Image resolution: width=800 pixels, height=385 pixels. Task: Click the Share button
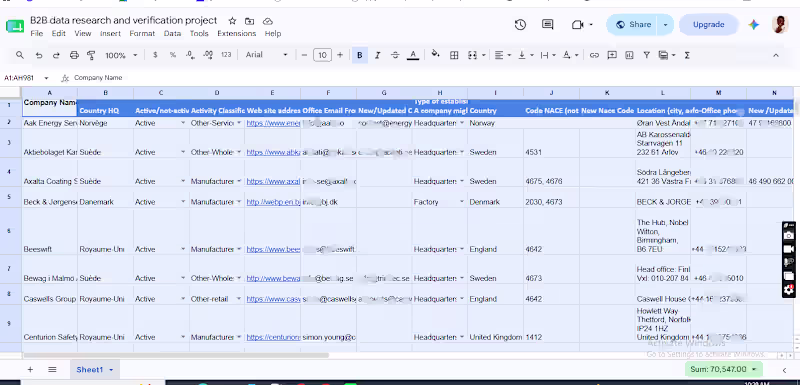[x=633, y=24]
